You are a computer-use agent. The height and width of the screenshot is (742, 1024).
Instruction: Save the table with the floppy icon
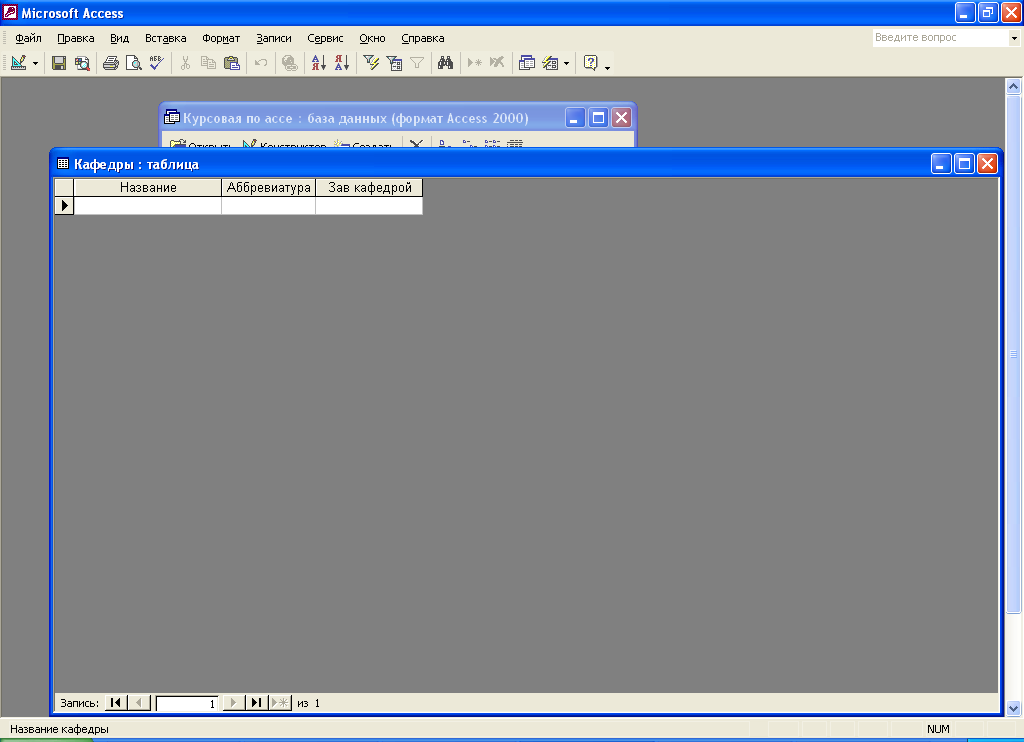(59, 63)
